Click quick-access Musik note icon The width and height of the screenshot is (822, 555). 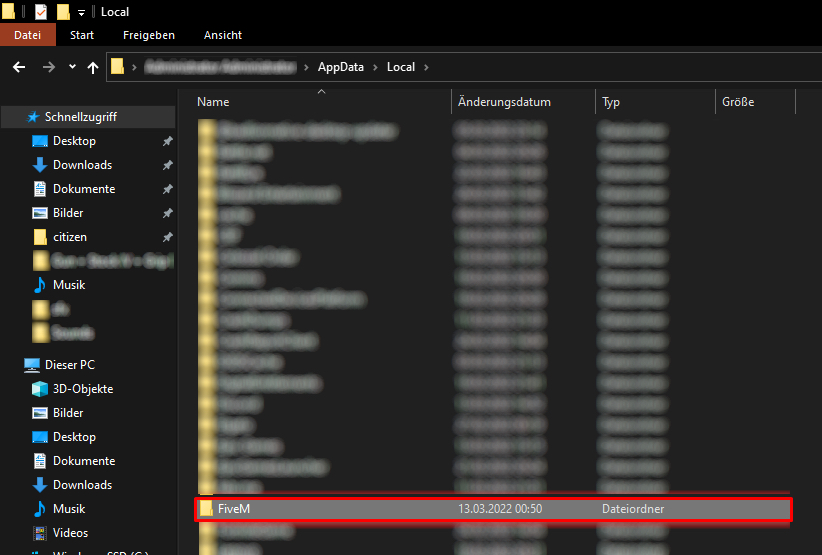click(40, 285)
